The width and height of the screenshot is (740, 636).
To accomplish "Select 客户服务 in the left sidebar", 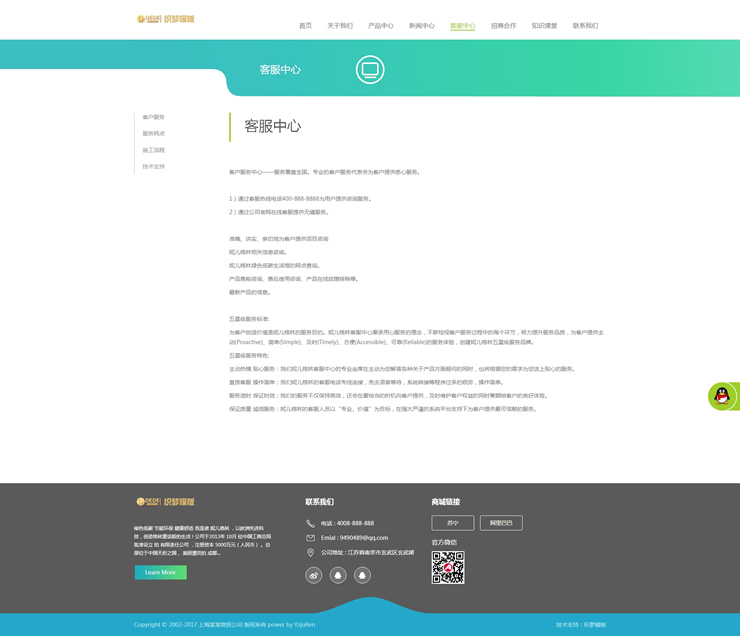I will (153, 117).
